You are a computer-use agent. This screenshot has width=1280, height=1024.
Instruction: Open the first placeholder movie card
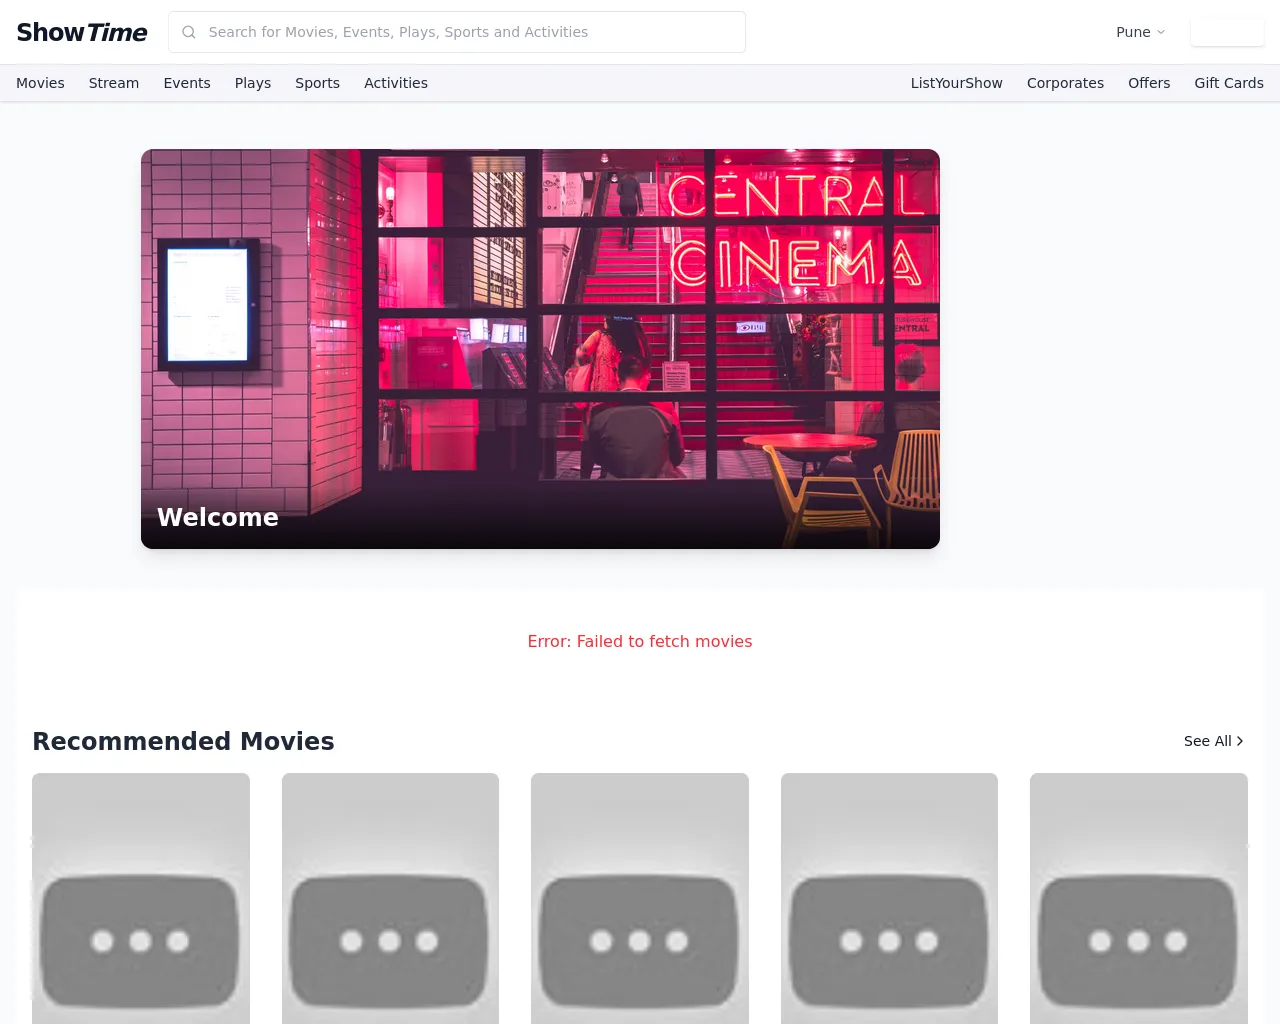coord(141,898)
